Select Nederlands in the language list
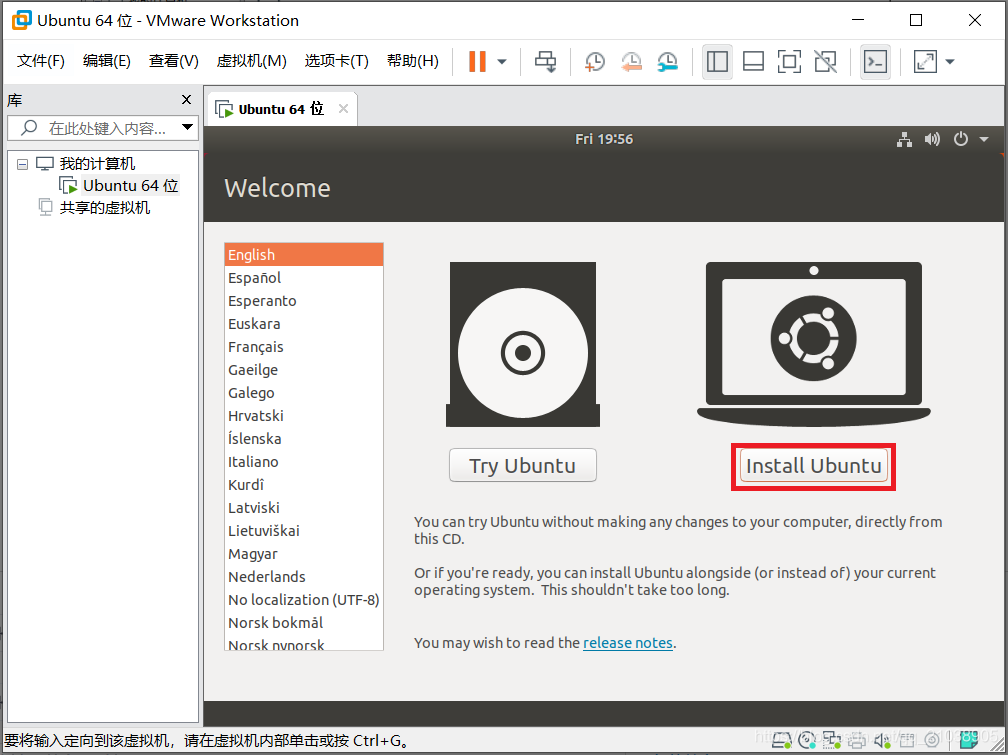Image resolution: width=1008 pixels, height=755 pixels. pos(303,577)
